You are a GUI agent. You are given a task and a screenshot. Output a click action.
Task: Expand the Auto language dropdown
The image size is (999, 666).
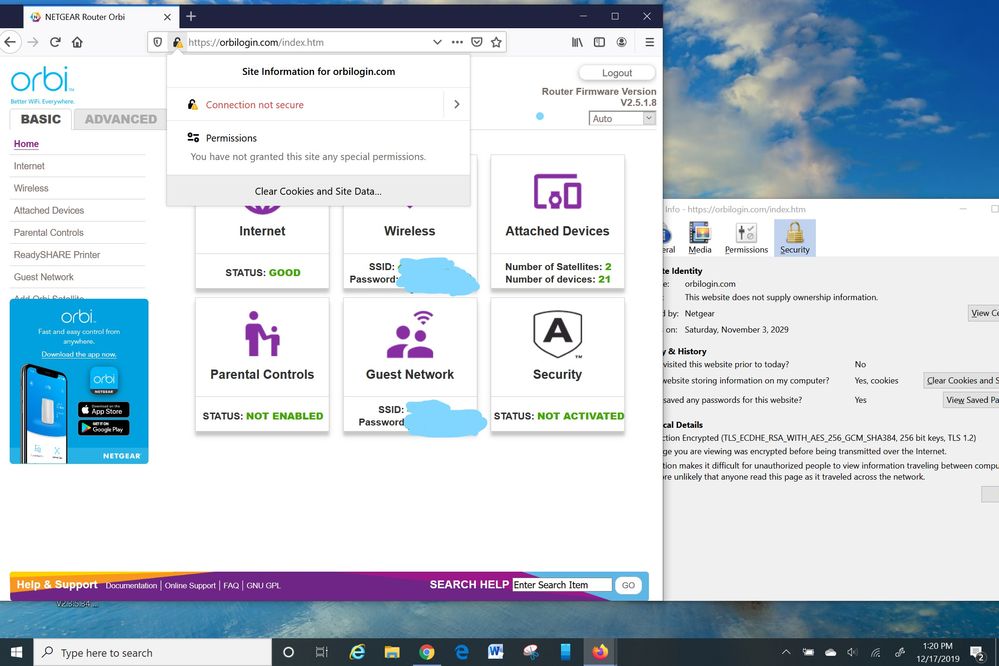(x=622, y=118)
